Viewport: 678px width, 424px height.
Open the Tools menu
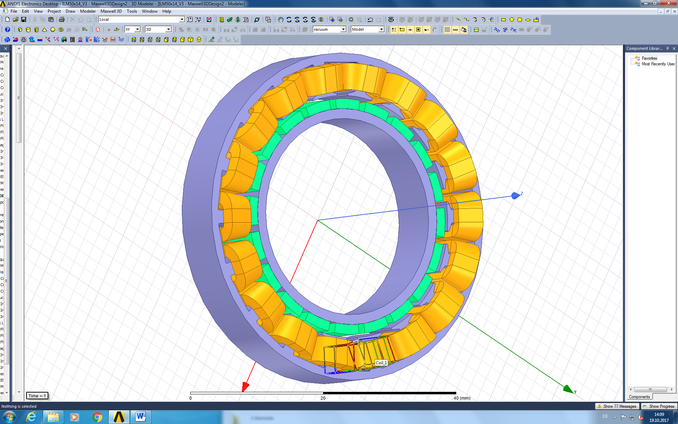coord(132,11)
